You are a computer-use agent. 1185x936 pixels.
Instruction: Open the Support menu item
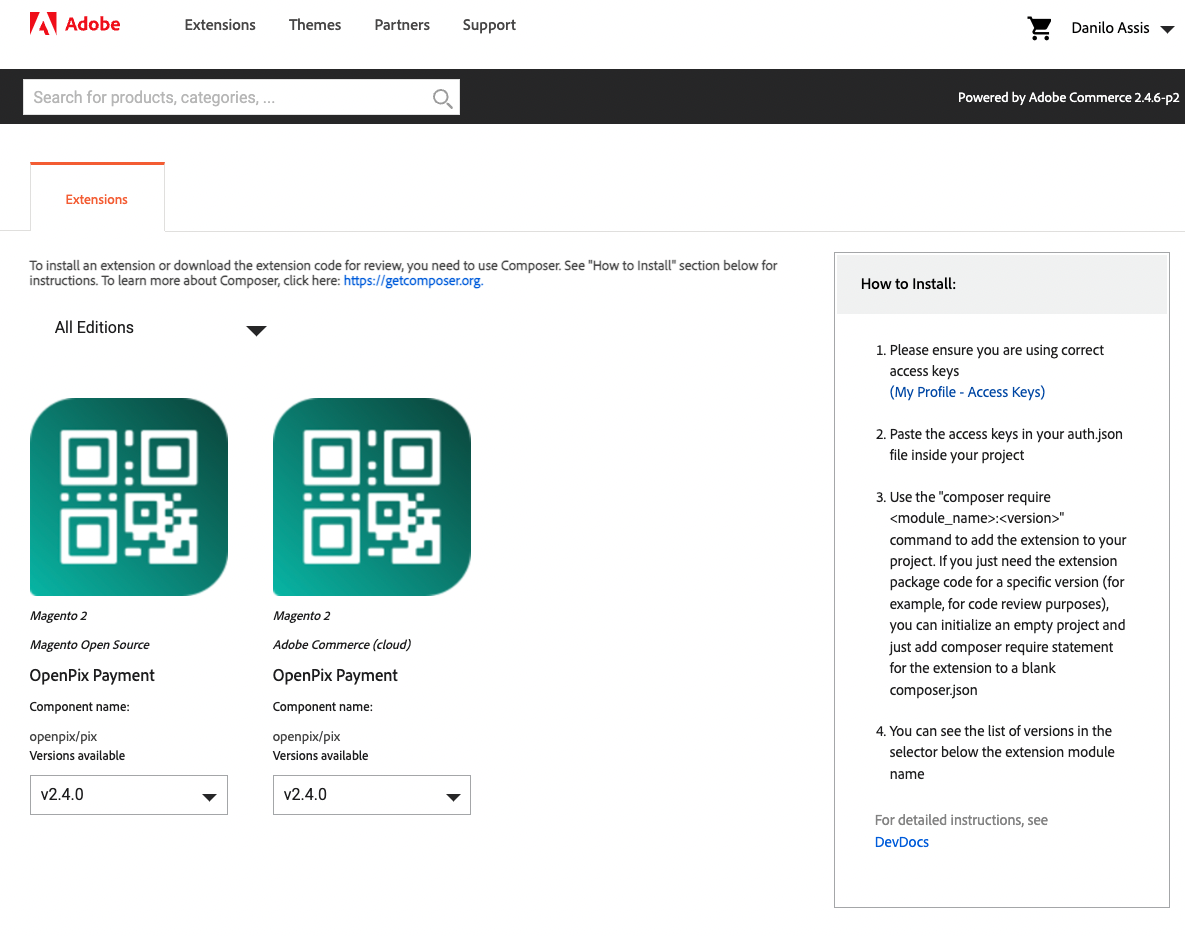click(x=489, y=25)
